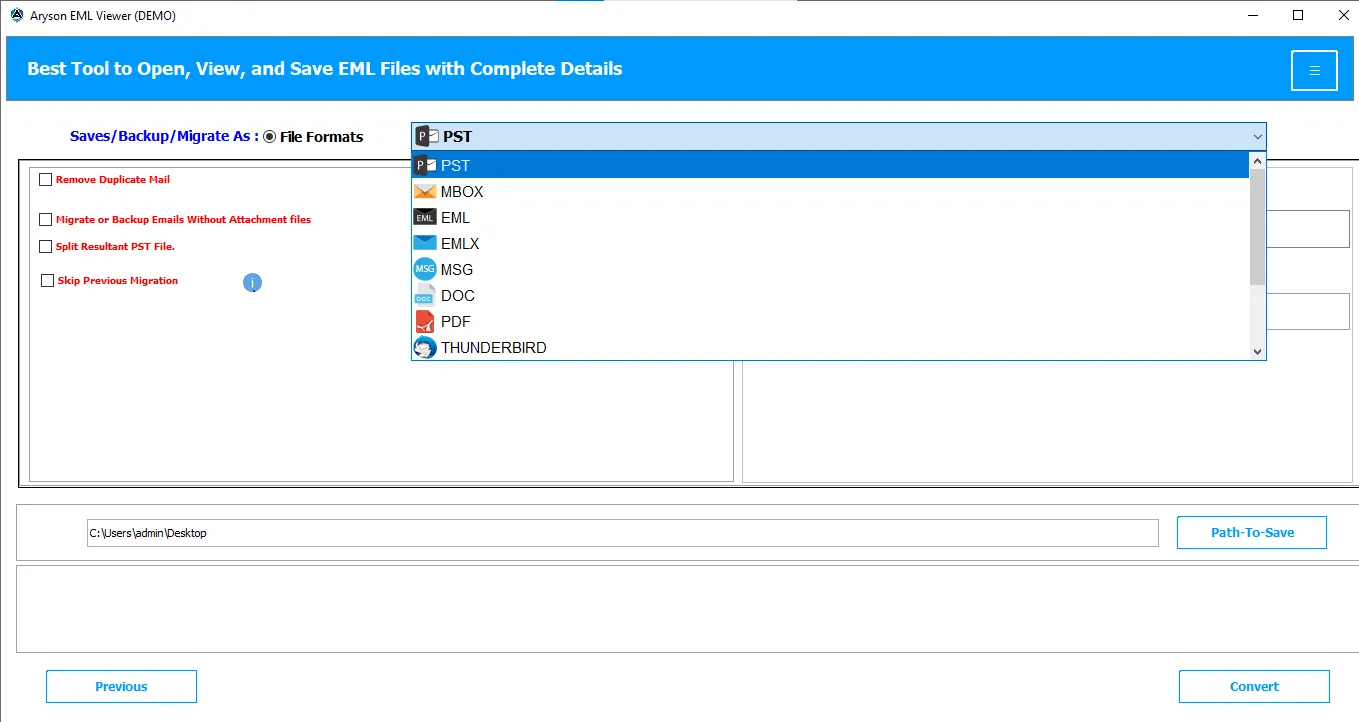Click the PST format icon in list
Viewport: 1359px width, 722px height.
pos(425,165)
